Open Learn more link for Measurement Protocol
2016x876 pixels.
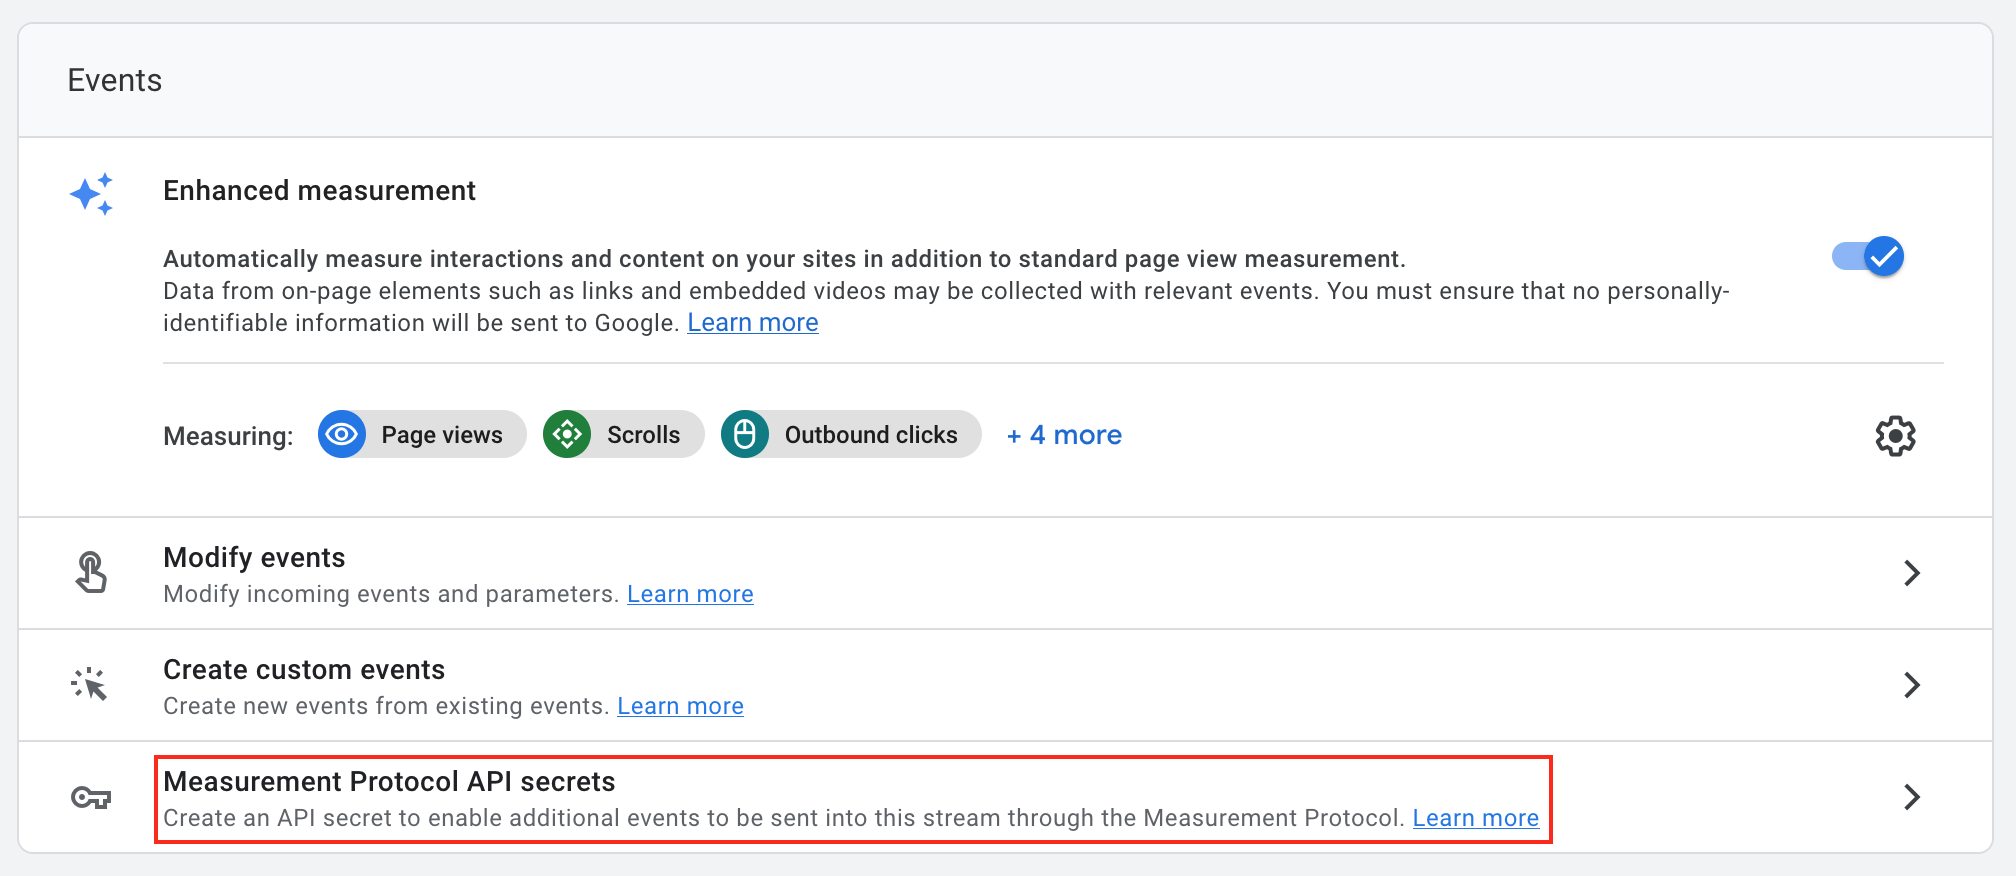tap(1475, 818)
